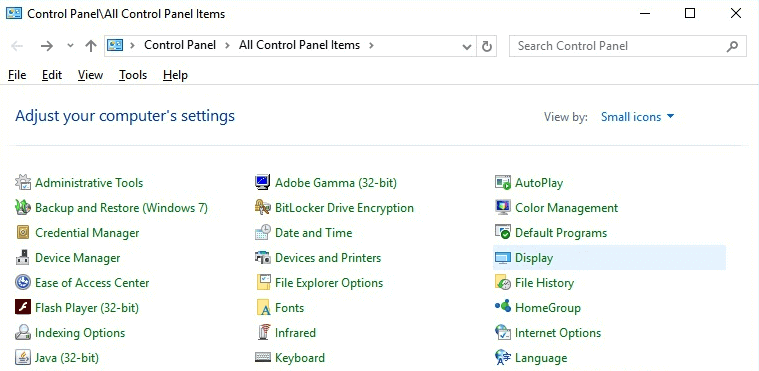The width and height of the screenshot is (759, 371).
Task: Open the Display link
Action: pos(534,258)
